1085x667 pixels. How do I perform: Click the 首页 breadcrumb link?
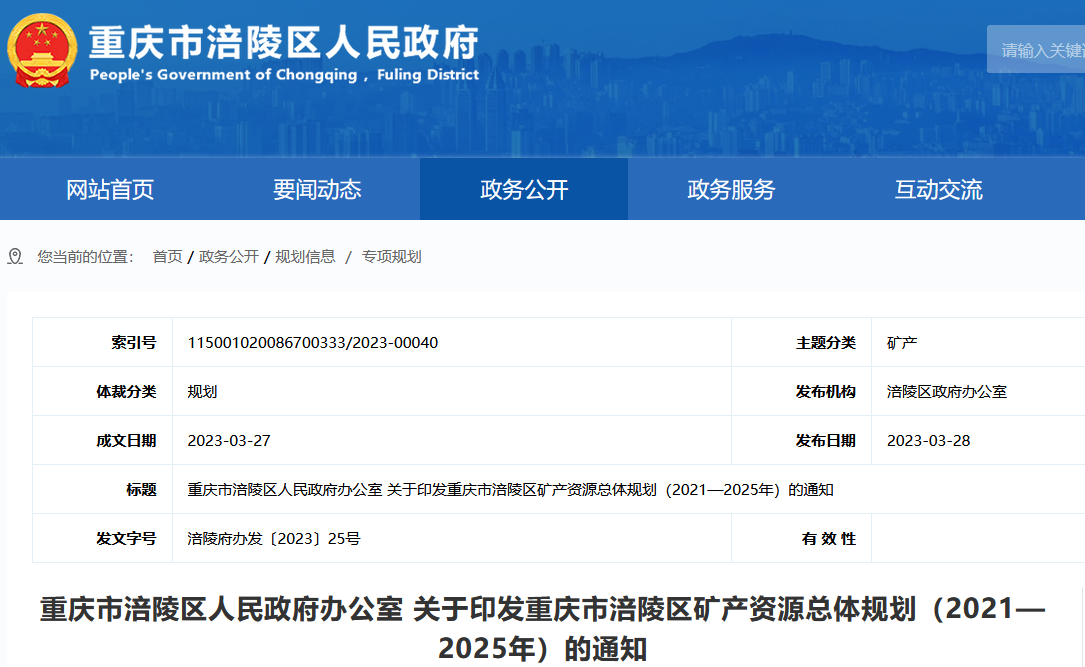(167, 257)
